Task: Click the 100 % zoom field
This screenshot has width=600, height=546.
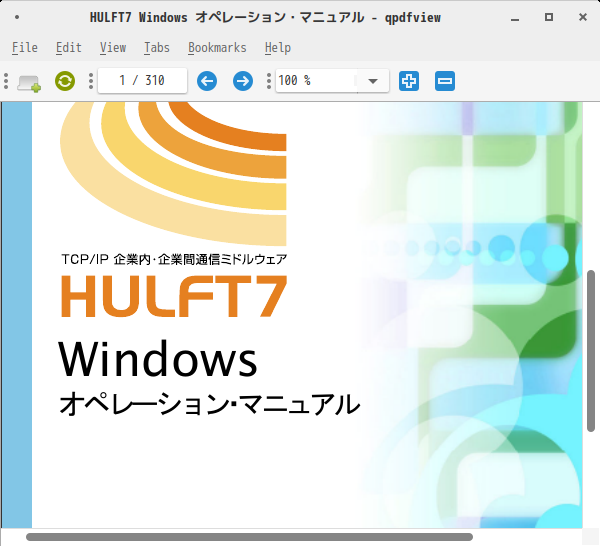Action: click(x=317, y=81)
